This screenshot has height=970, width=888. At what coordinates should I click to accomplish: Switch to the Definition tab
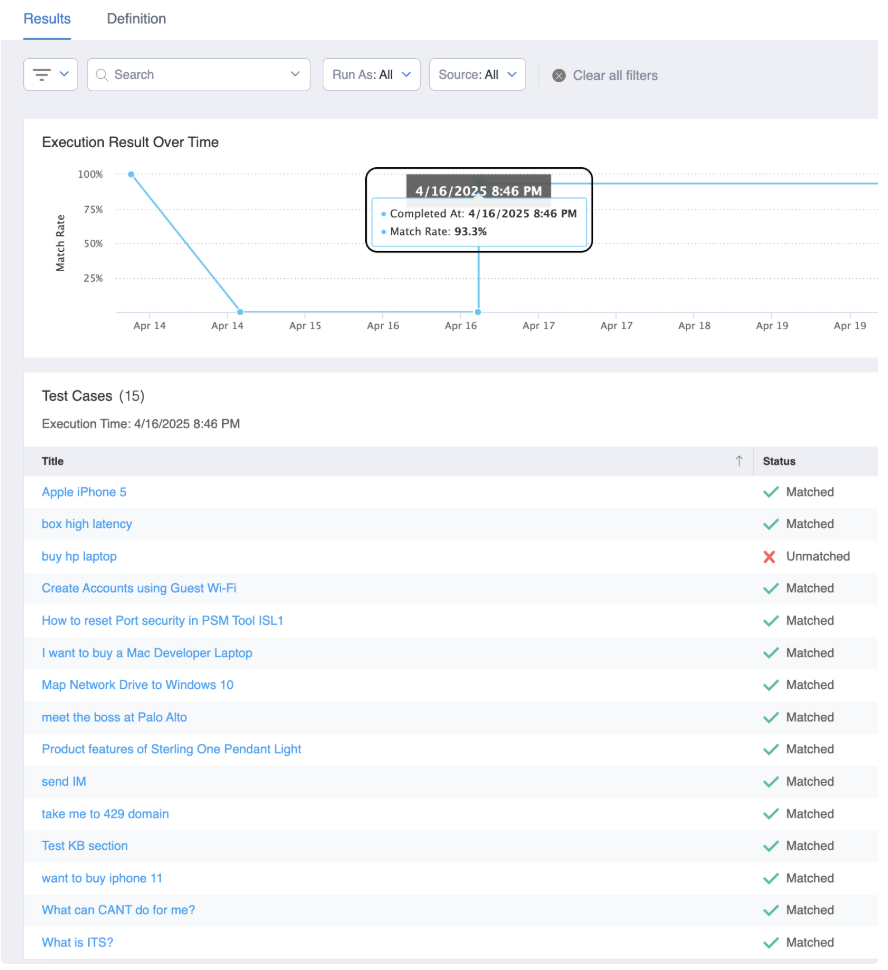coord(136,19)
